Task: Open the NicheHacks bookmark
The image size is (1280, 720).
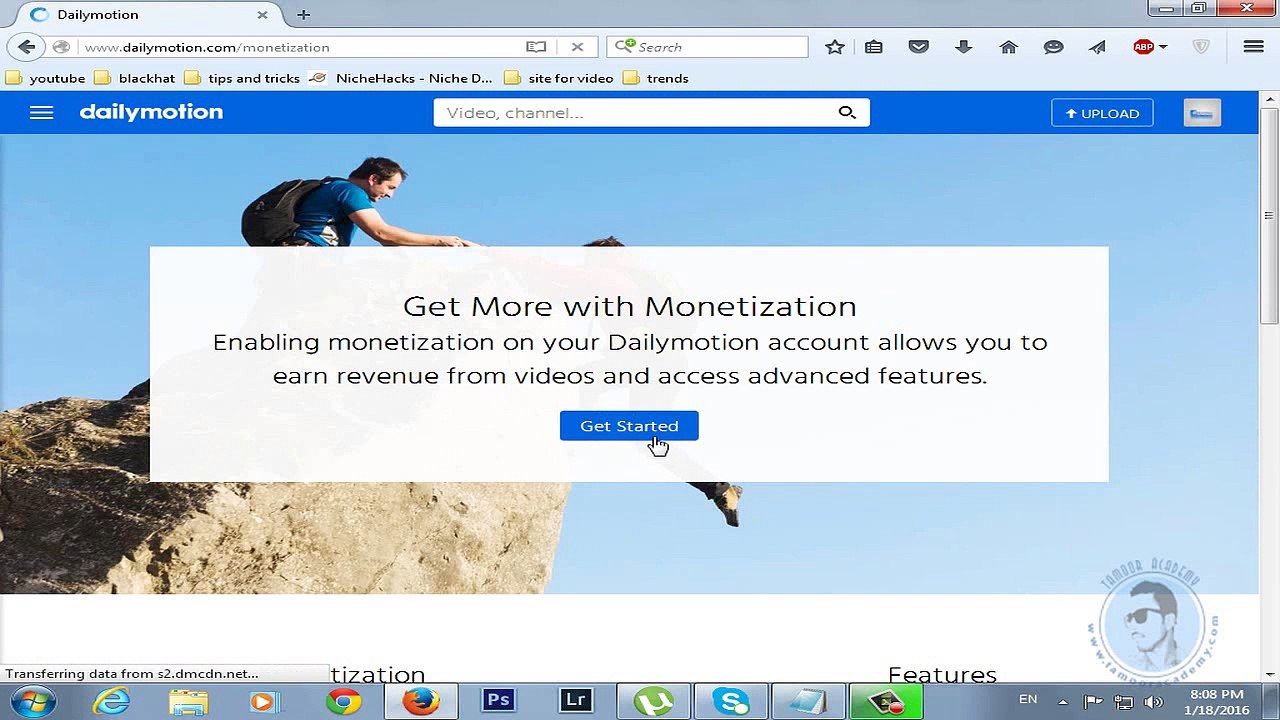Action: coord(402,78)
